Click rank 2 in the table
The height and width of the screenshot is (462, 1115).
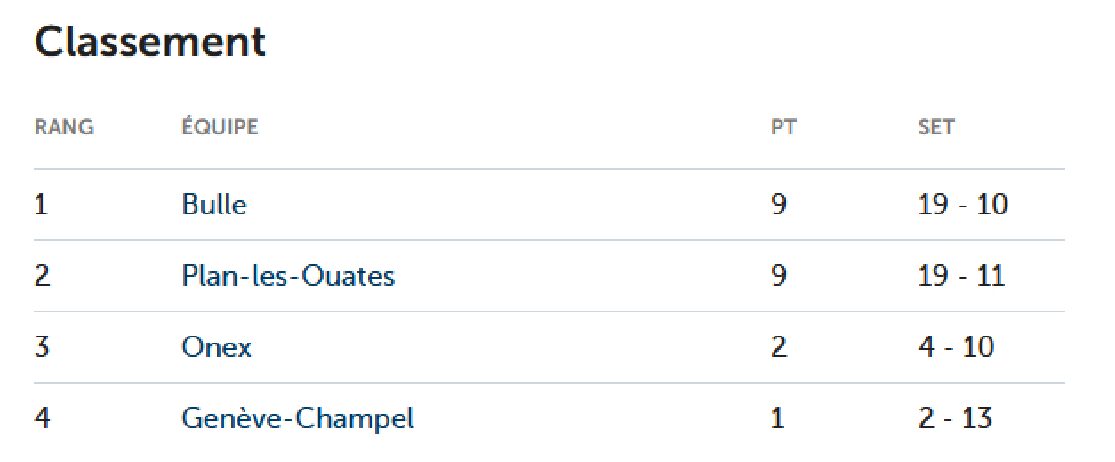42,276
